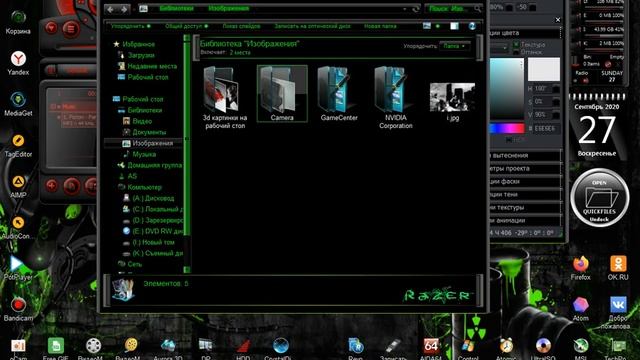
Task: Refresh the Explorer address bar
Action: [416, 9]
